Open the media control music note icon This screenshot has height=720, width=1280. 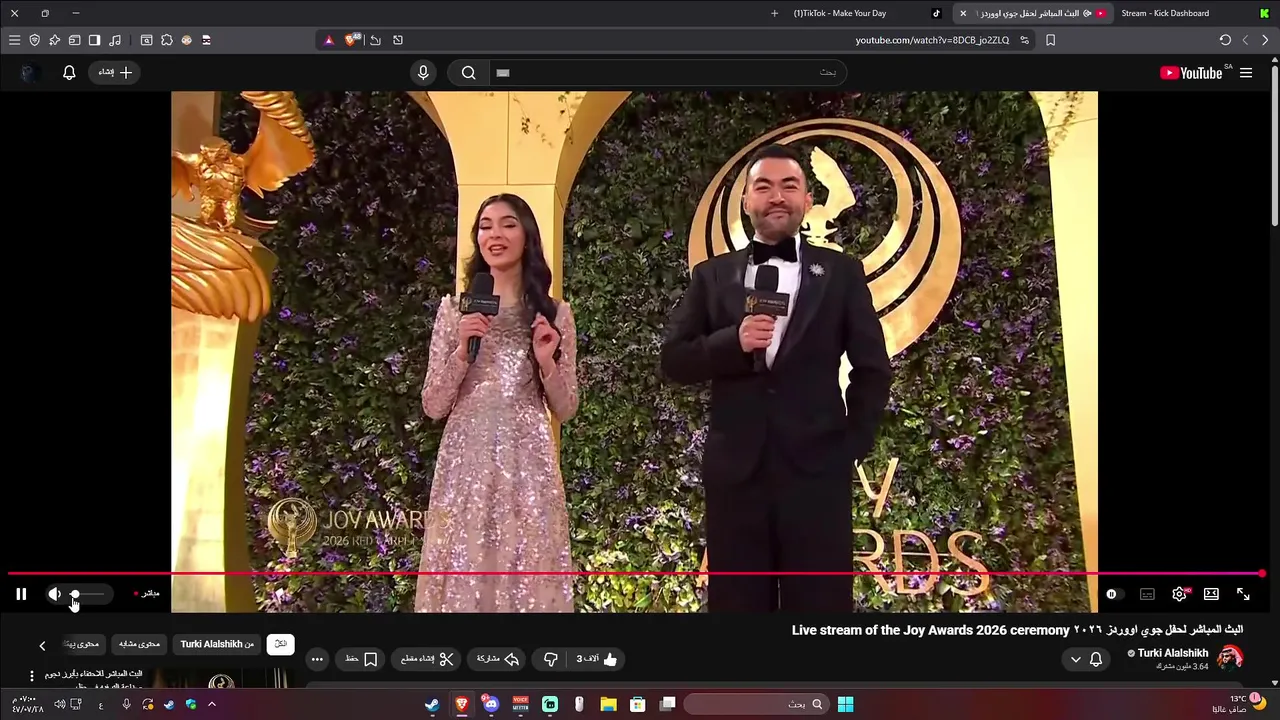114,40
